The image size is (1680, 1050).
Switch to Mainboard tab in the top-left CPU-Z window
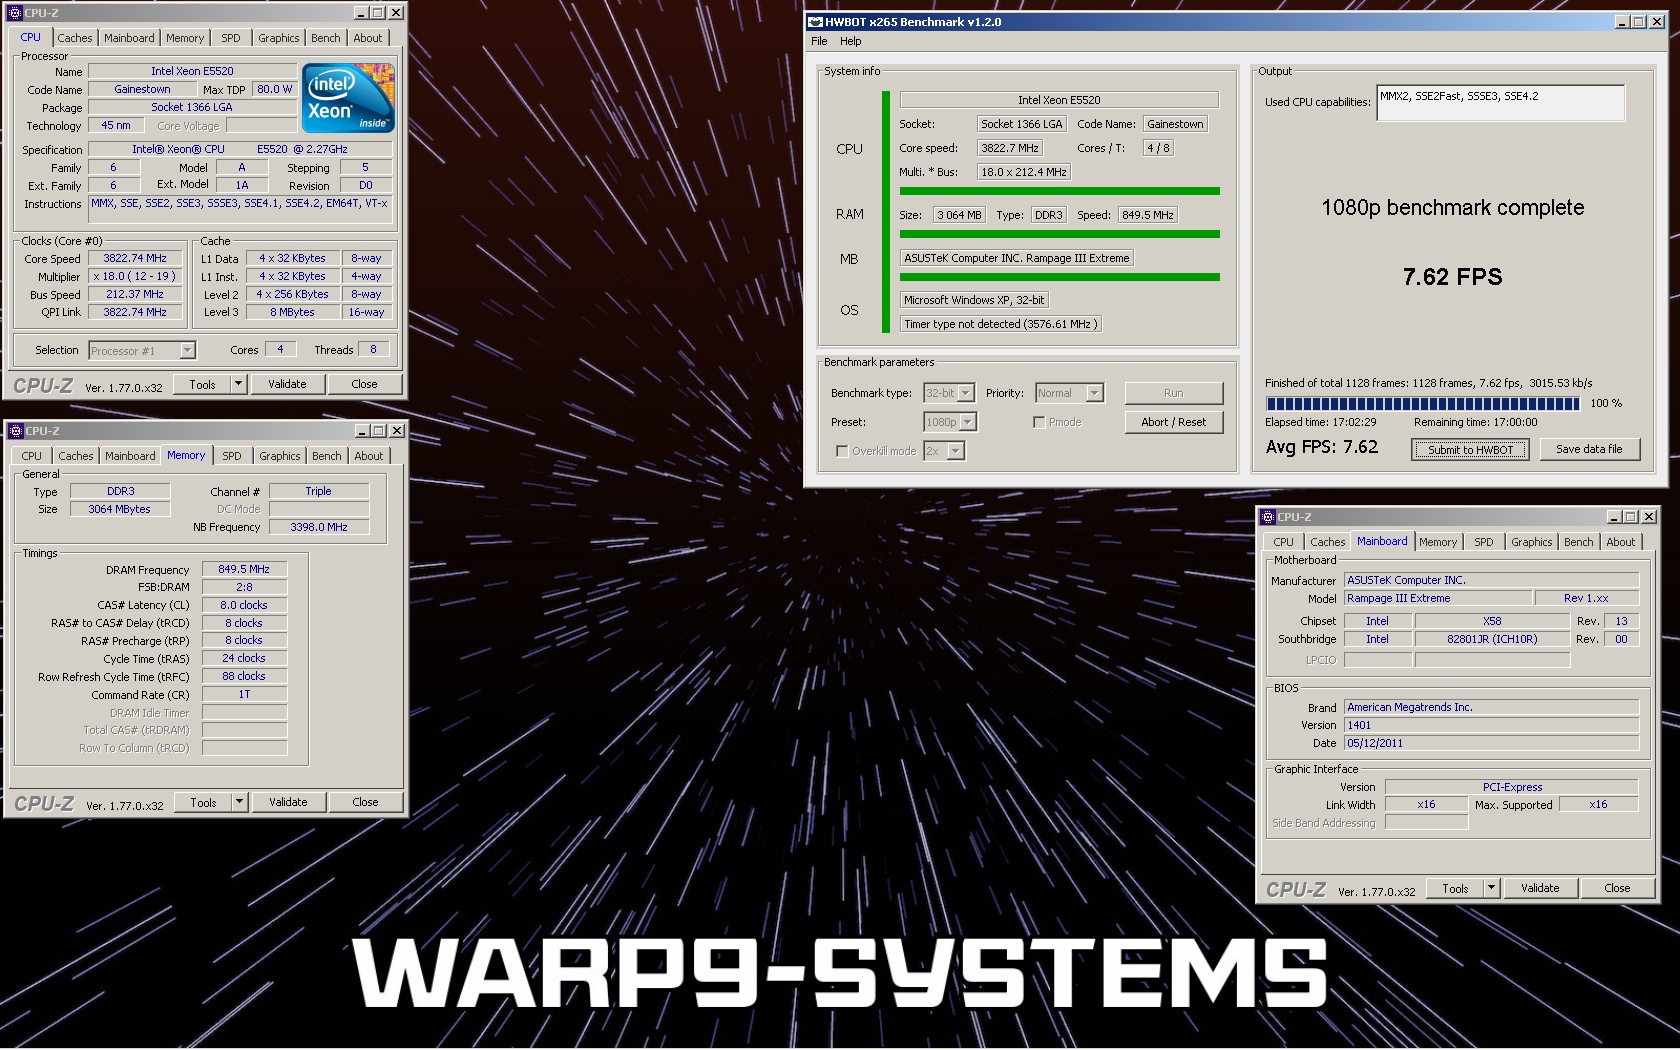(x=130, y=38)
